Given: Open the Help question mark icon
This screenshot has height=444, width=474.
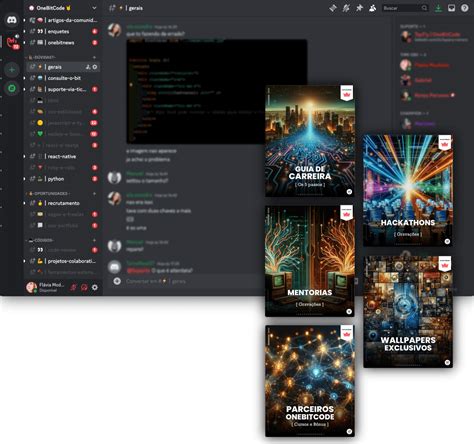Looking at the screenshot, I should click(x=464, y=8).
